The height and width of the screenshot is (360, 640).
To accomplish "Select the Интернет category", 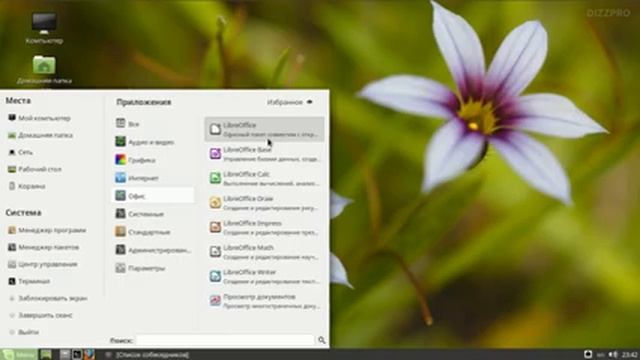I will point(153,178).
